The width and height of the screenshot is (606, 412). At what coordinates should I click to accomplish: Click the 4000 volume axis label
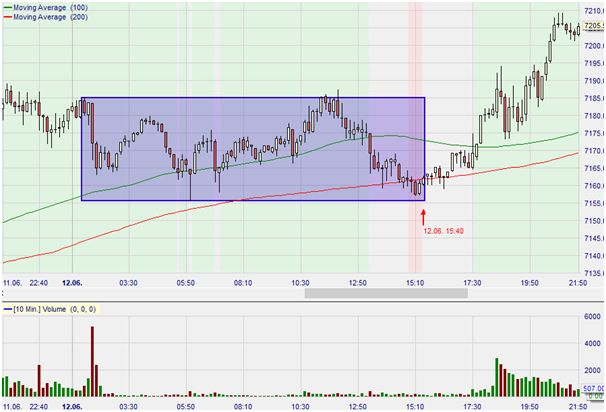[592, 343]
